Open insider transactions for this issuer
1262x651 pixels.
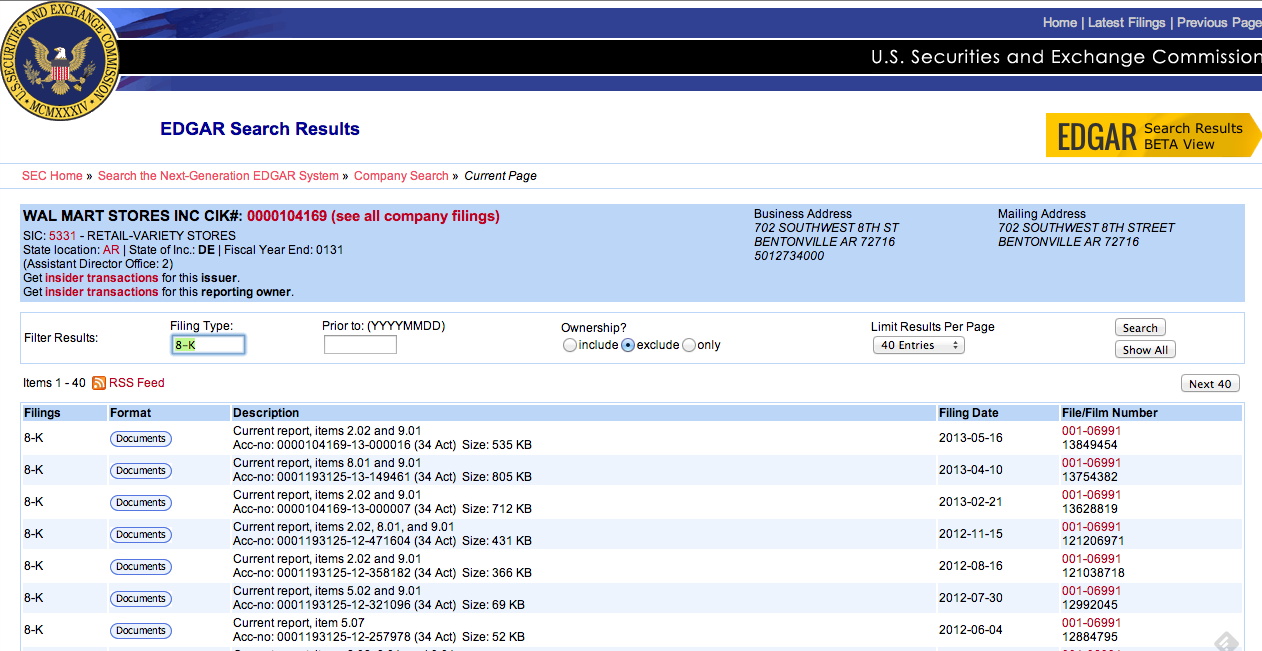101,278
